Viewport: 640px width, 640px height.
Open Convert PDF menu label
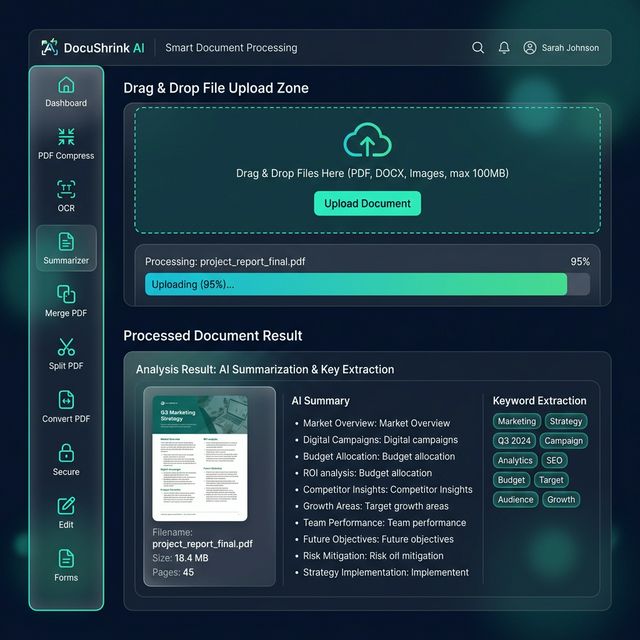(x=66, y=419)
